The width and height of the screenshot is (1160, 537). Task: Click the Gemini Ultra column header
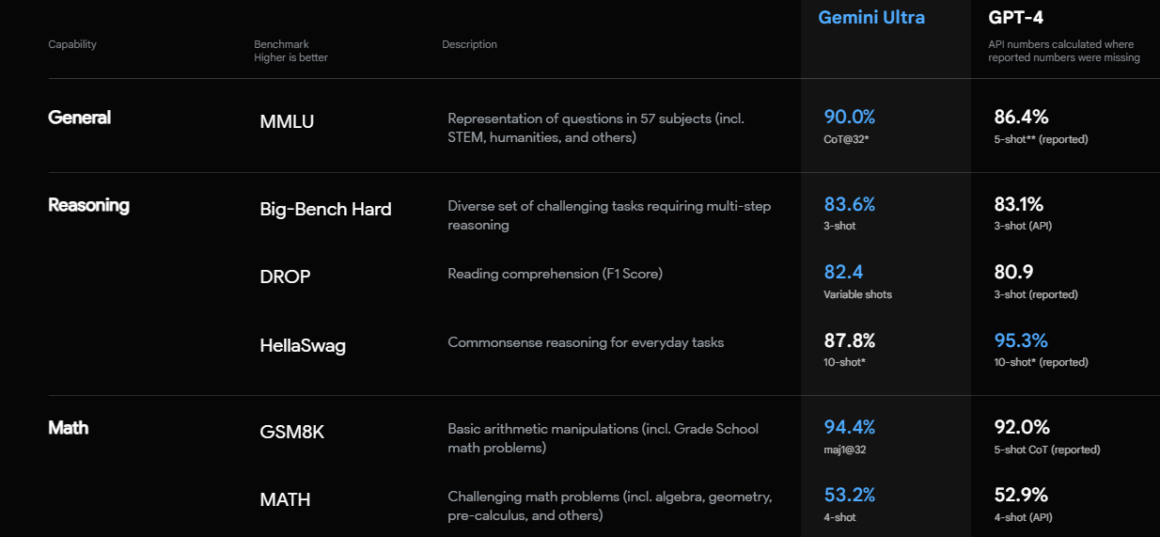tap(871, 17)
